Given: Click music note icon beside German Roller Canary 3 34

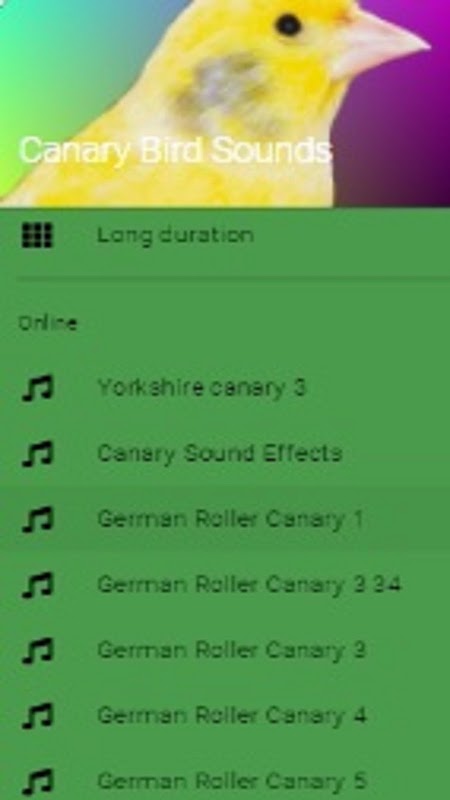Looking at the screenshot, I should [x=37, y=585].
